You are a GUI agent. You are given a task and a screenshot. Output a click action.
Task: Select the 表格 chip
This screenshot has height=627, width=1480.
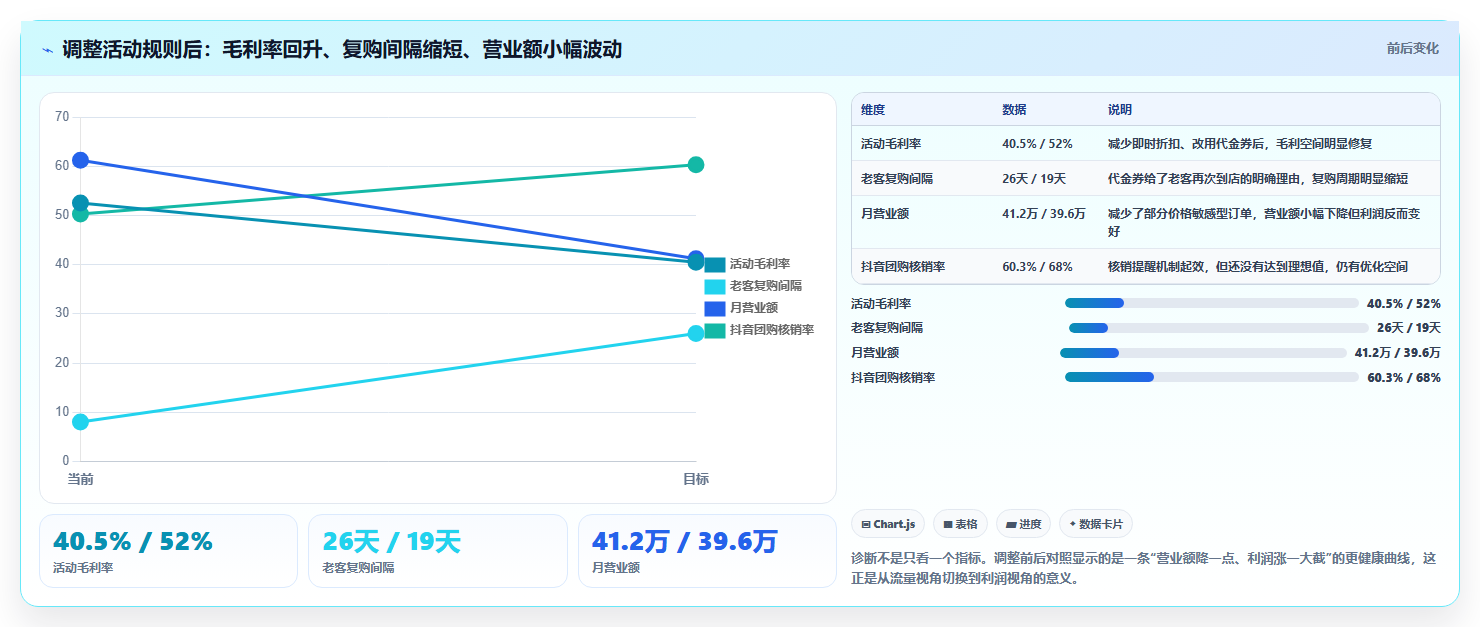(x=960, y=524)
